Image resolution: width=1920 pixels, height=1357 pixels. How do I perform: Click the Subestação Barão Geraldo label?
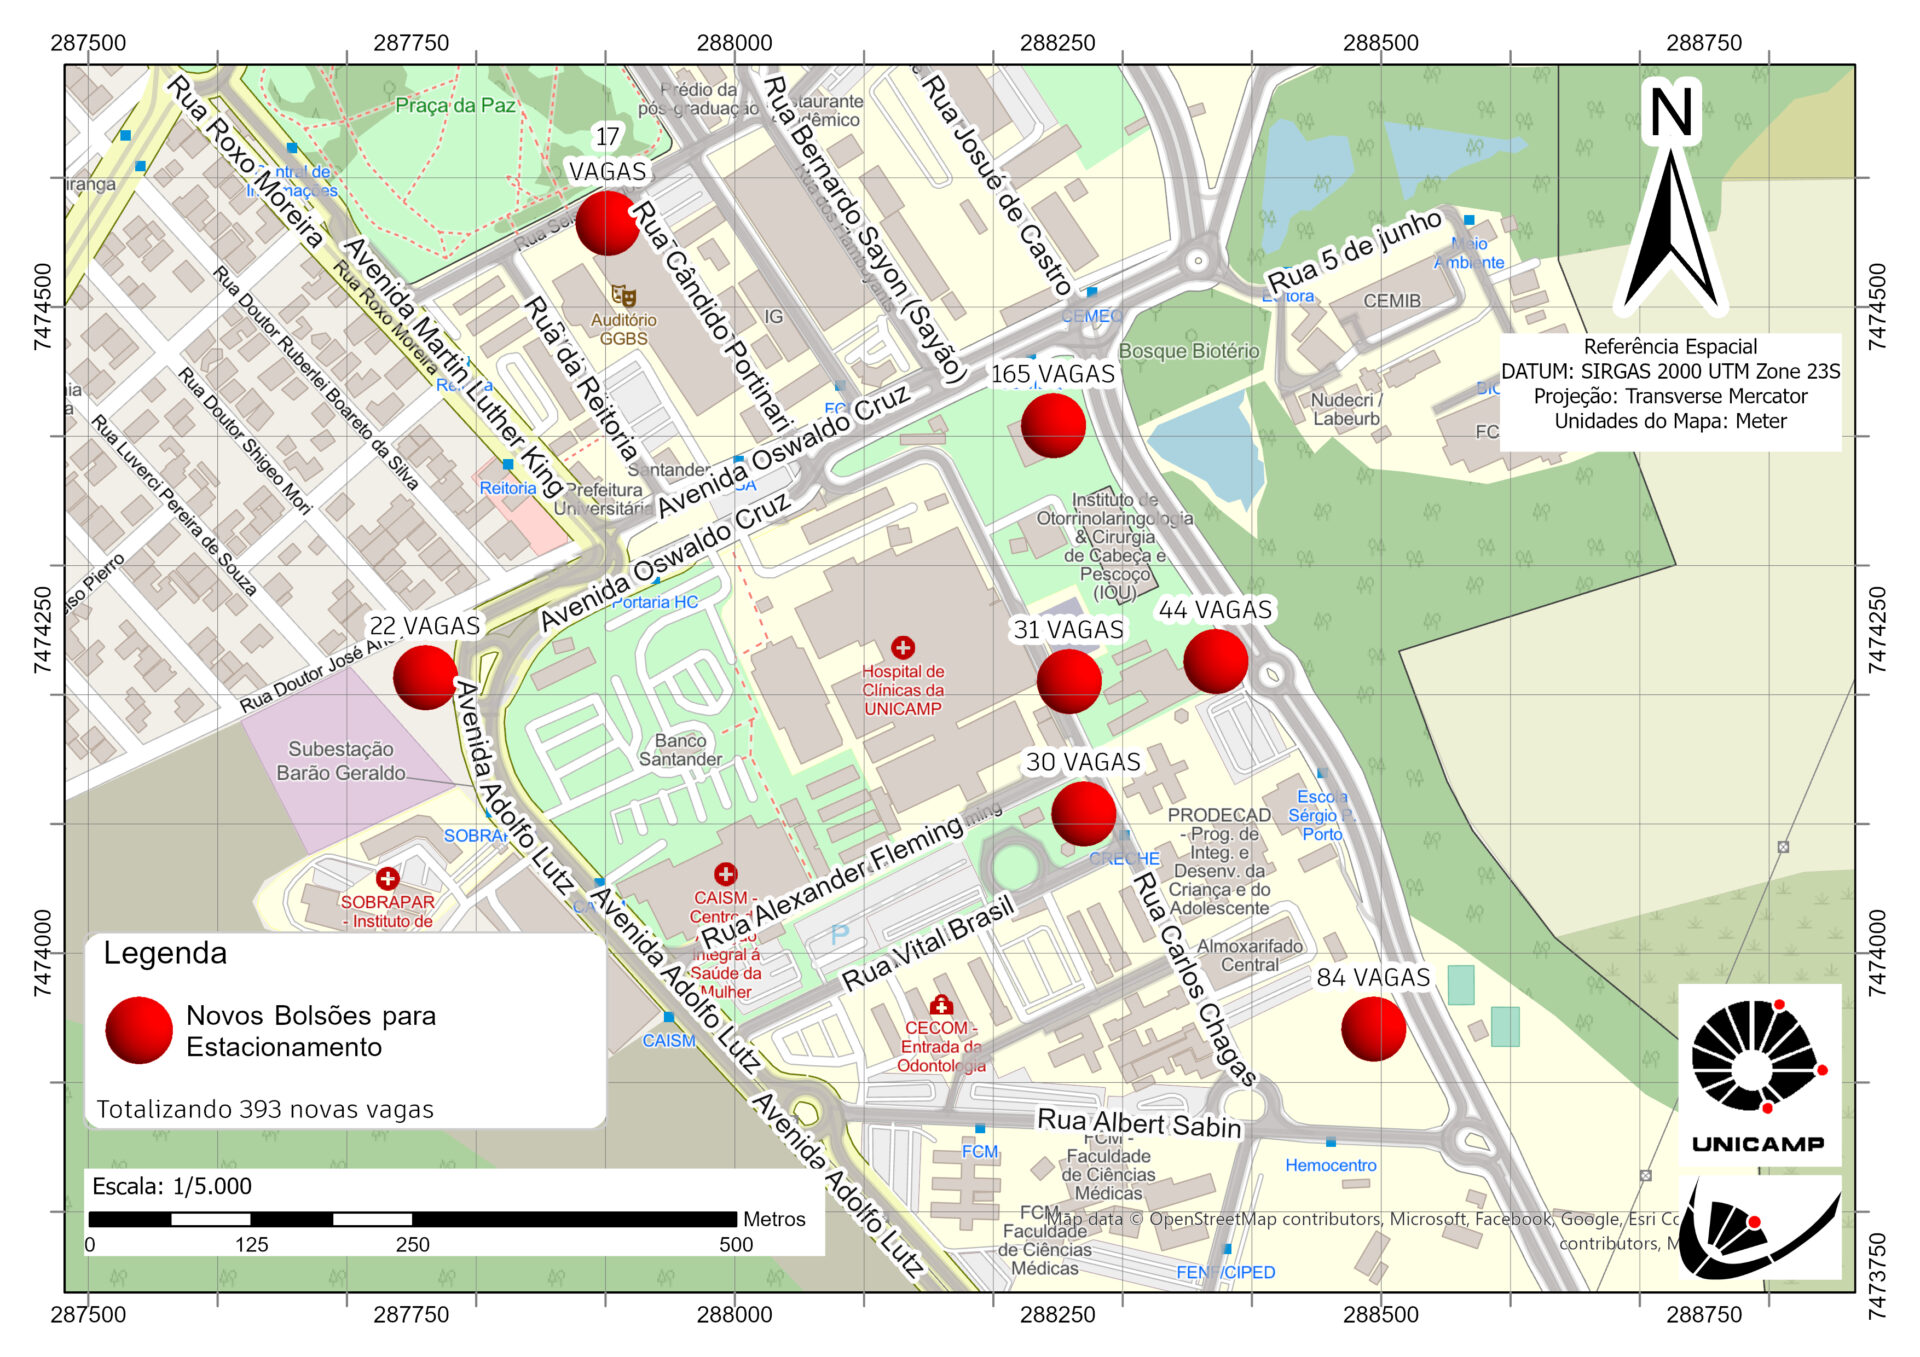pyautogui.click(x=340, y=761)
